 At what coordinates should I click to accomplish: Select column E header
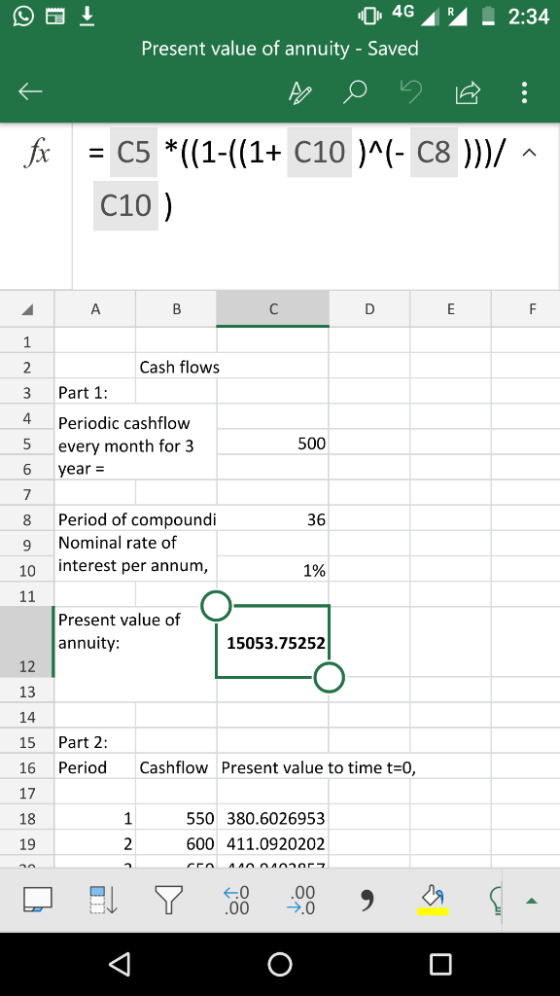point(451,309)
